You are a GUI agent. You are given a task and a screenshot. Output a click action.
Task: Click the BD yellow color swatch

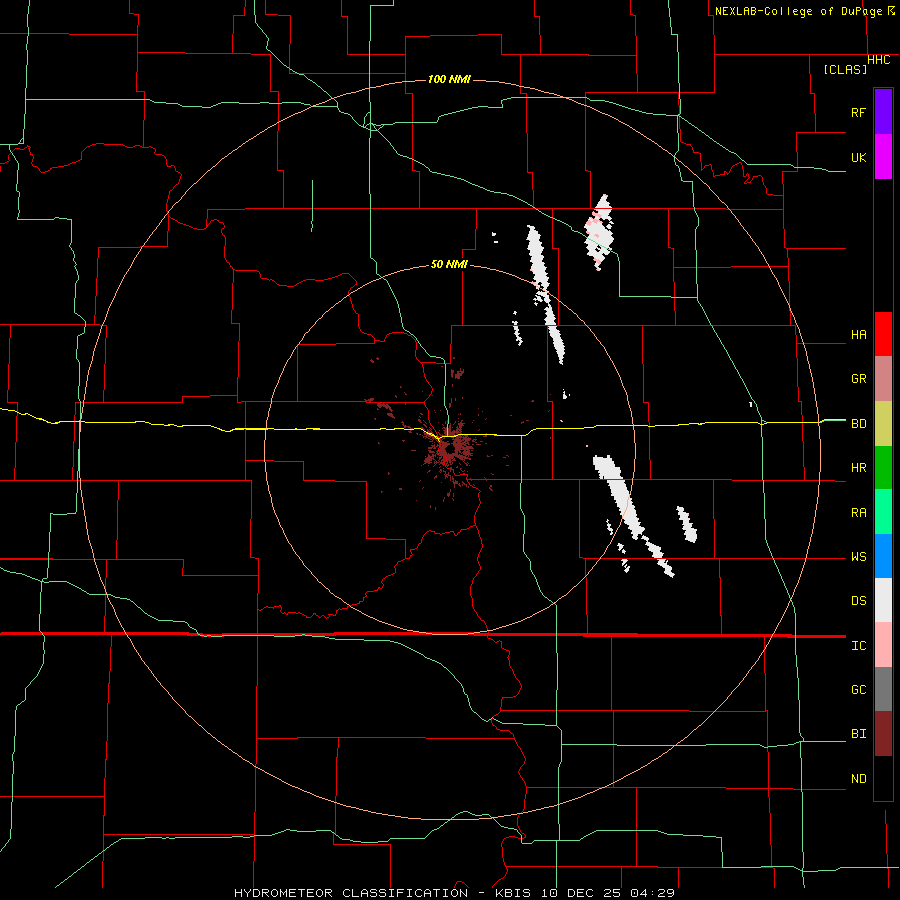pyautogui.click(x=883, y=423)
